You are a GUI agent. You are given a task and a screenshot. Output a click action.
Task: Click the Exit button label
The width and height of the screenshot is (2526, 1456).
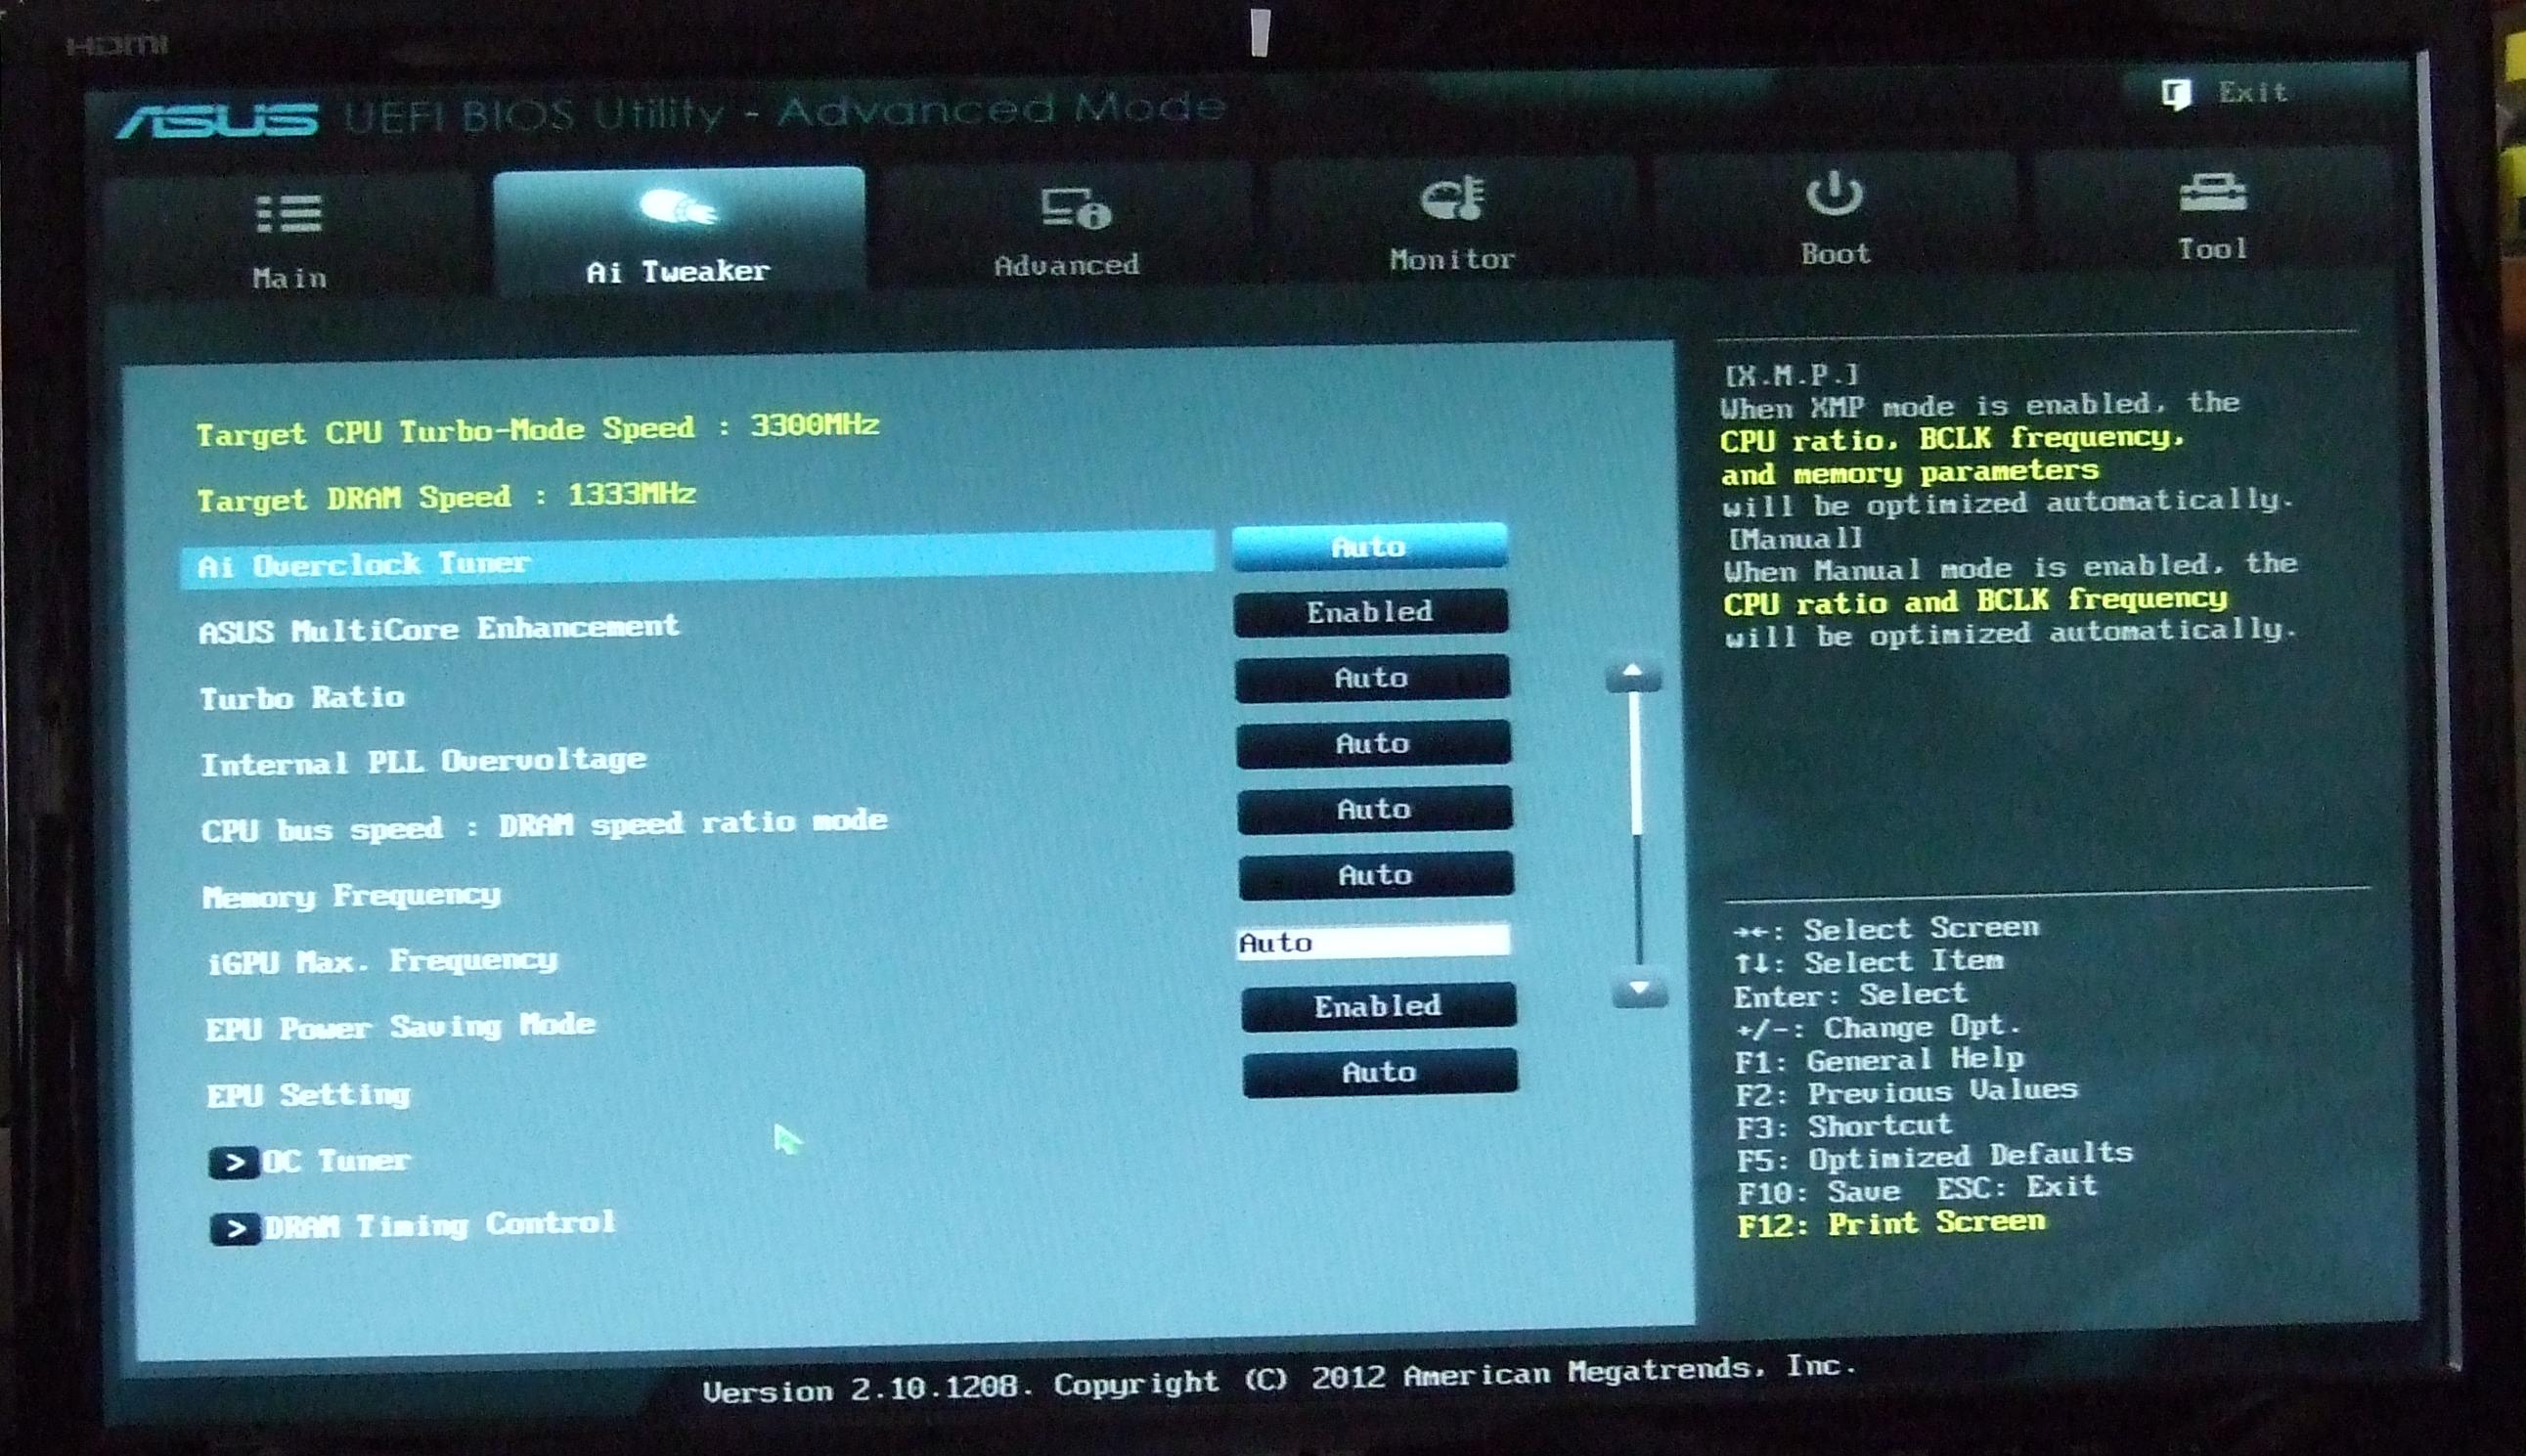pyautogui.click(x=2252, y=92)
